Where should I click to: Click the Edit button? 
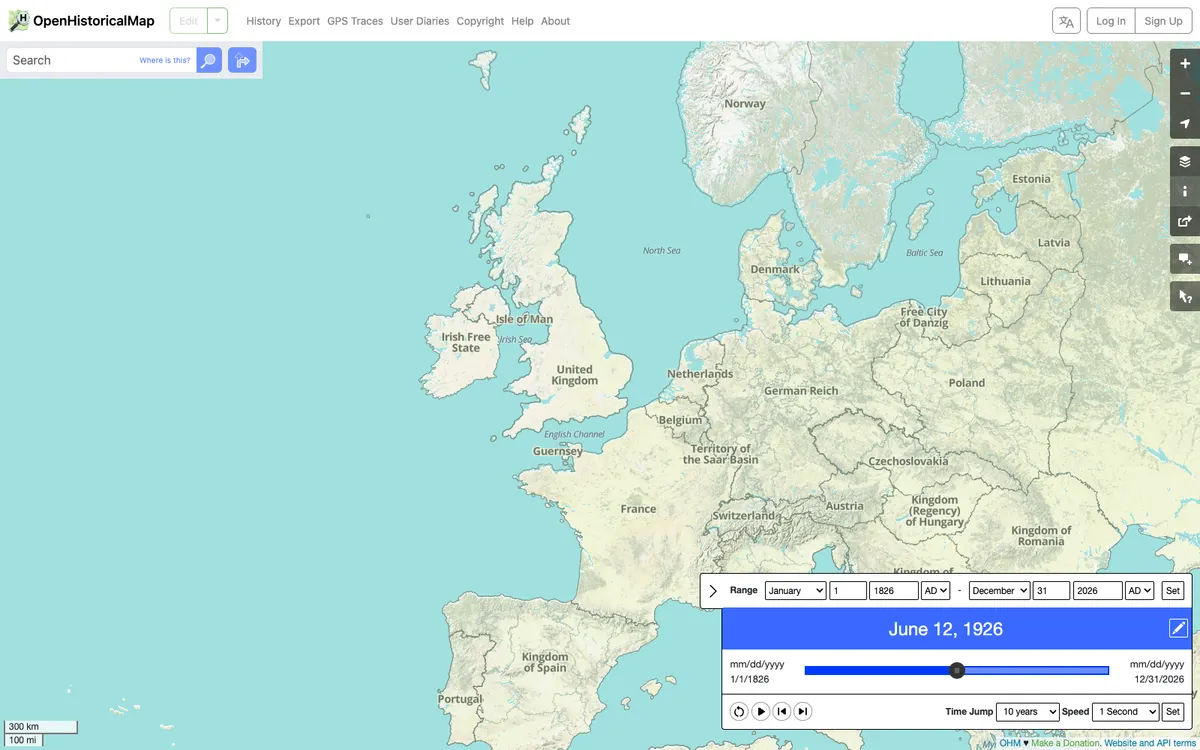188,21
